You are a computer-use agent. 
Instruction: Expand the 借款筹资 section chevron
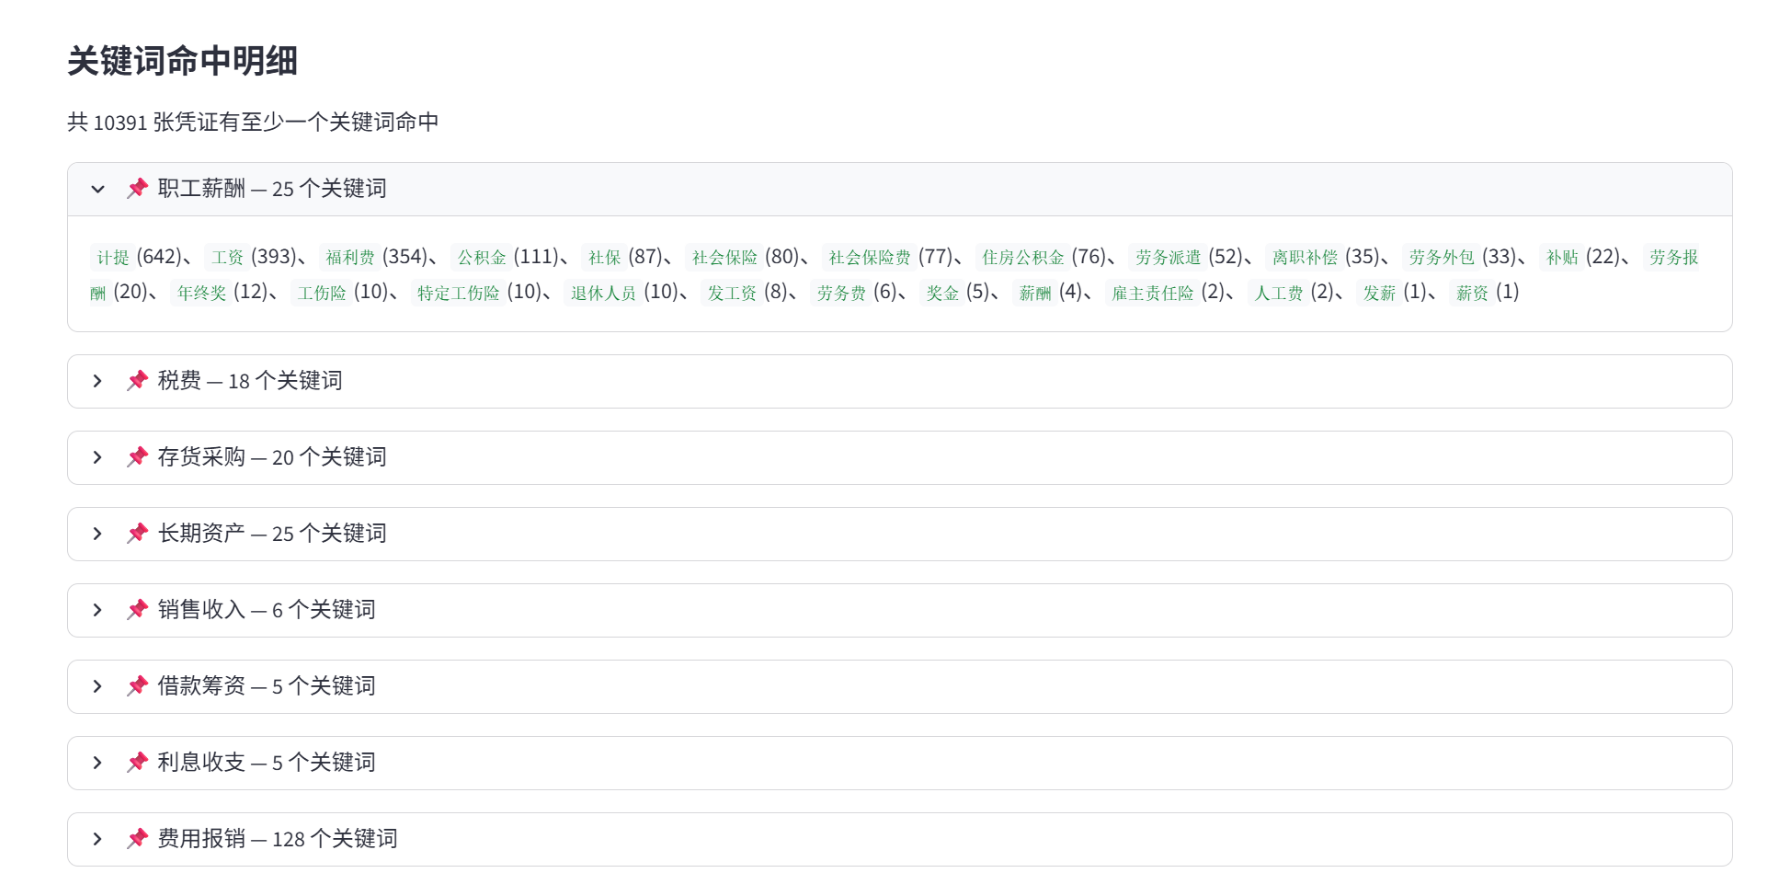tap(97, 686)
